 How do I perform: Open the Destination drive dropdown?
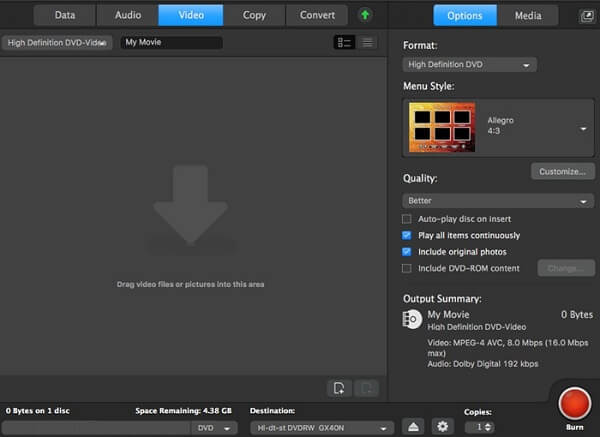[x=320, y=427]
